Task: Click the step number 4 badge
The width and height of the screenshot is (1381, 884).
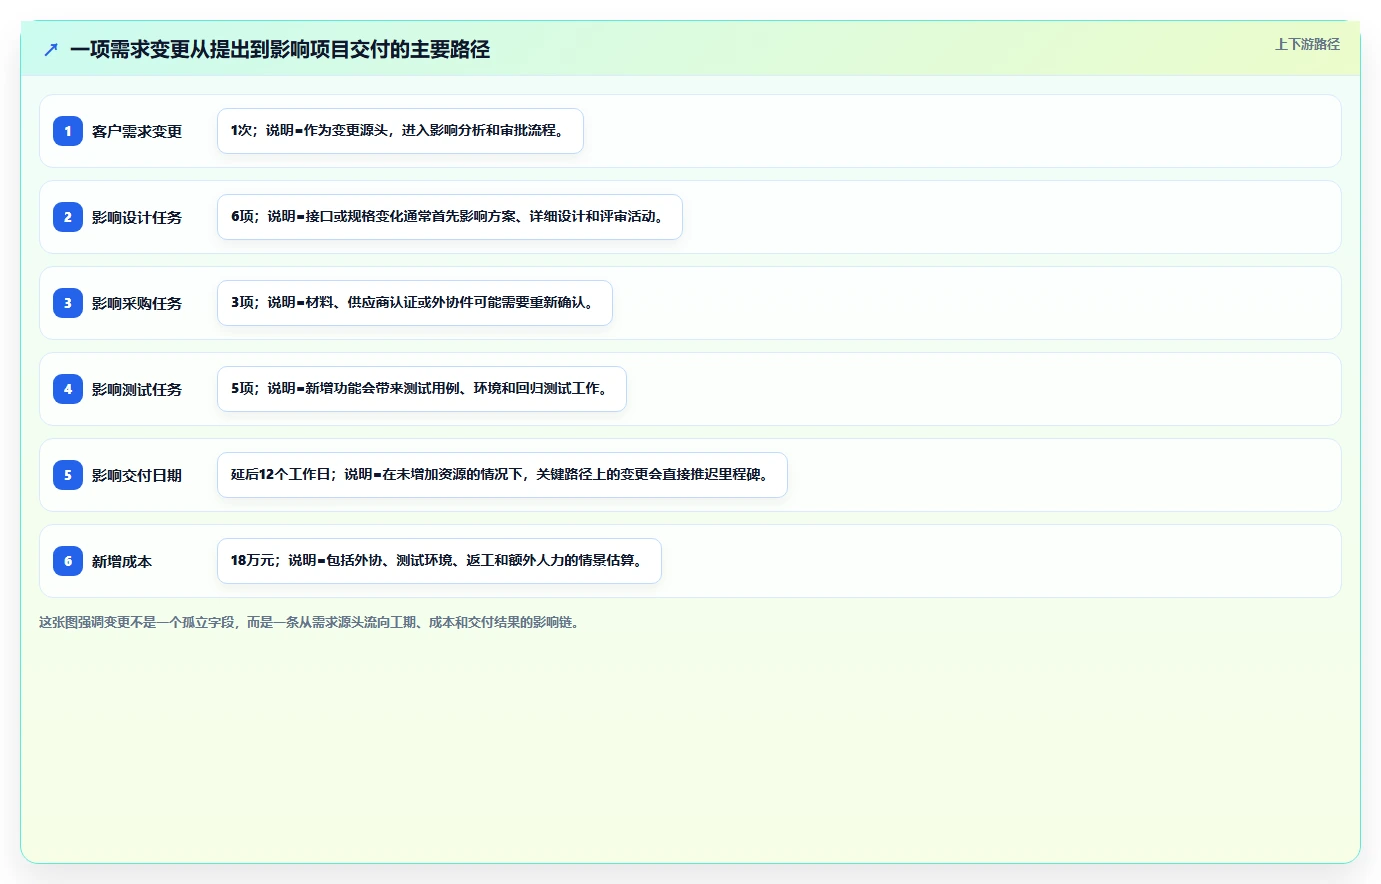Action: coord(68,389)
